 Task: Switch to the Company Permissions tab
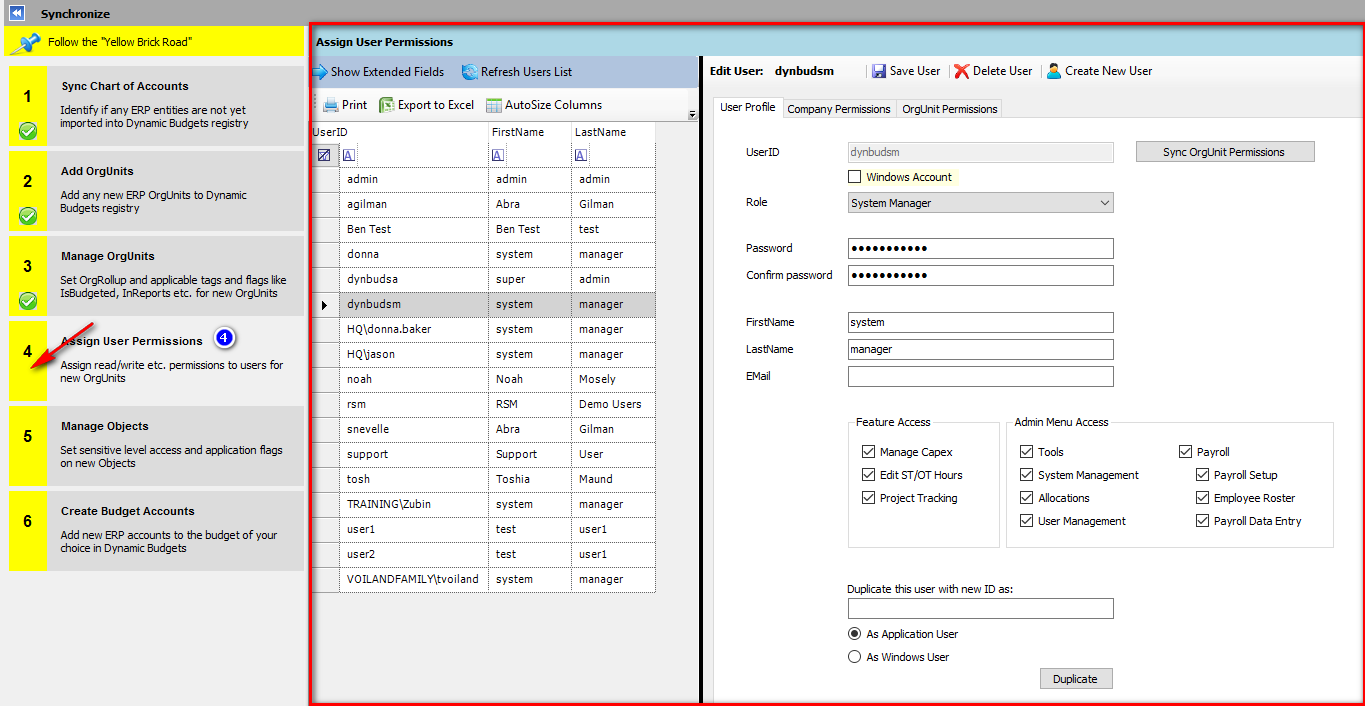[839, 109]
